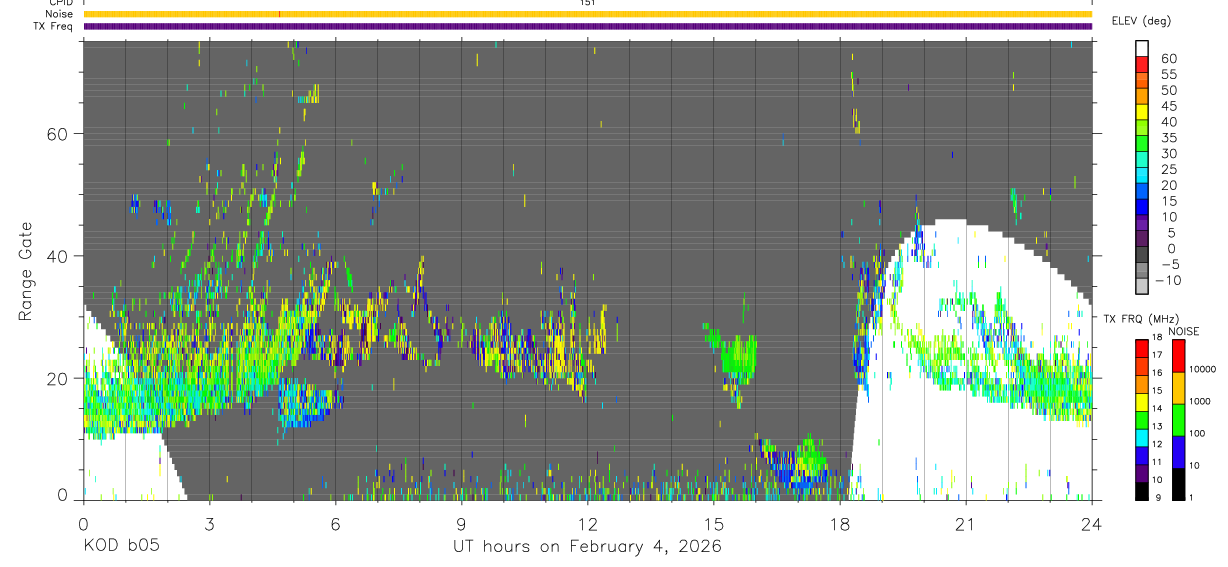Click the "55" label on the ELEV scale
Image resolution: width=1228 pixels, height=567 pixels.
click(1169, 74)
